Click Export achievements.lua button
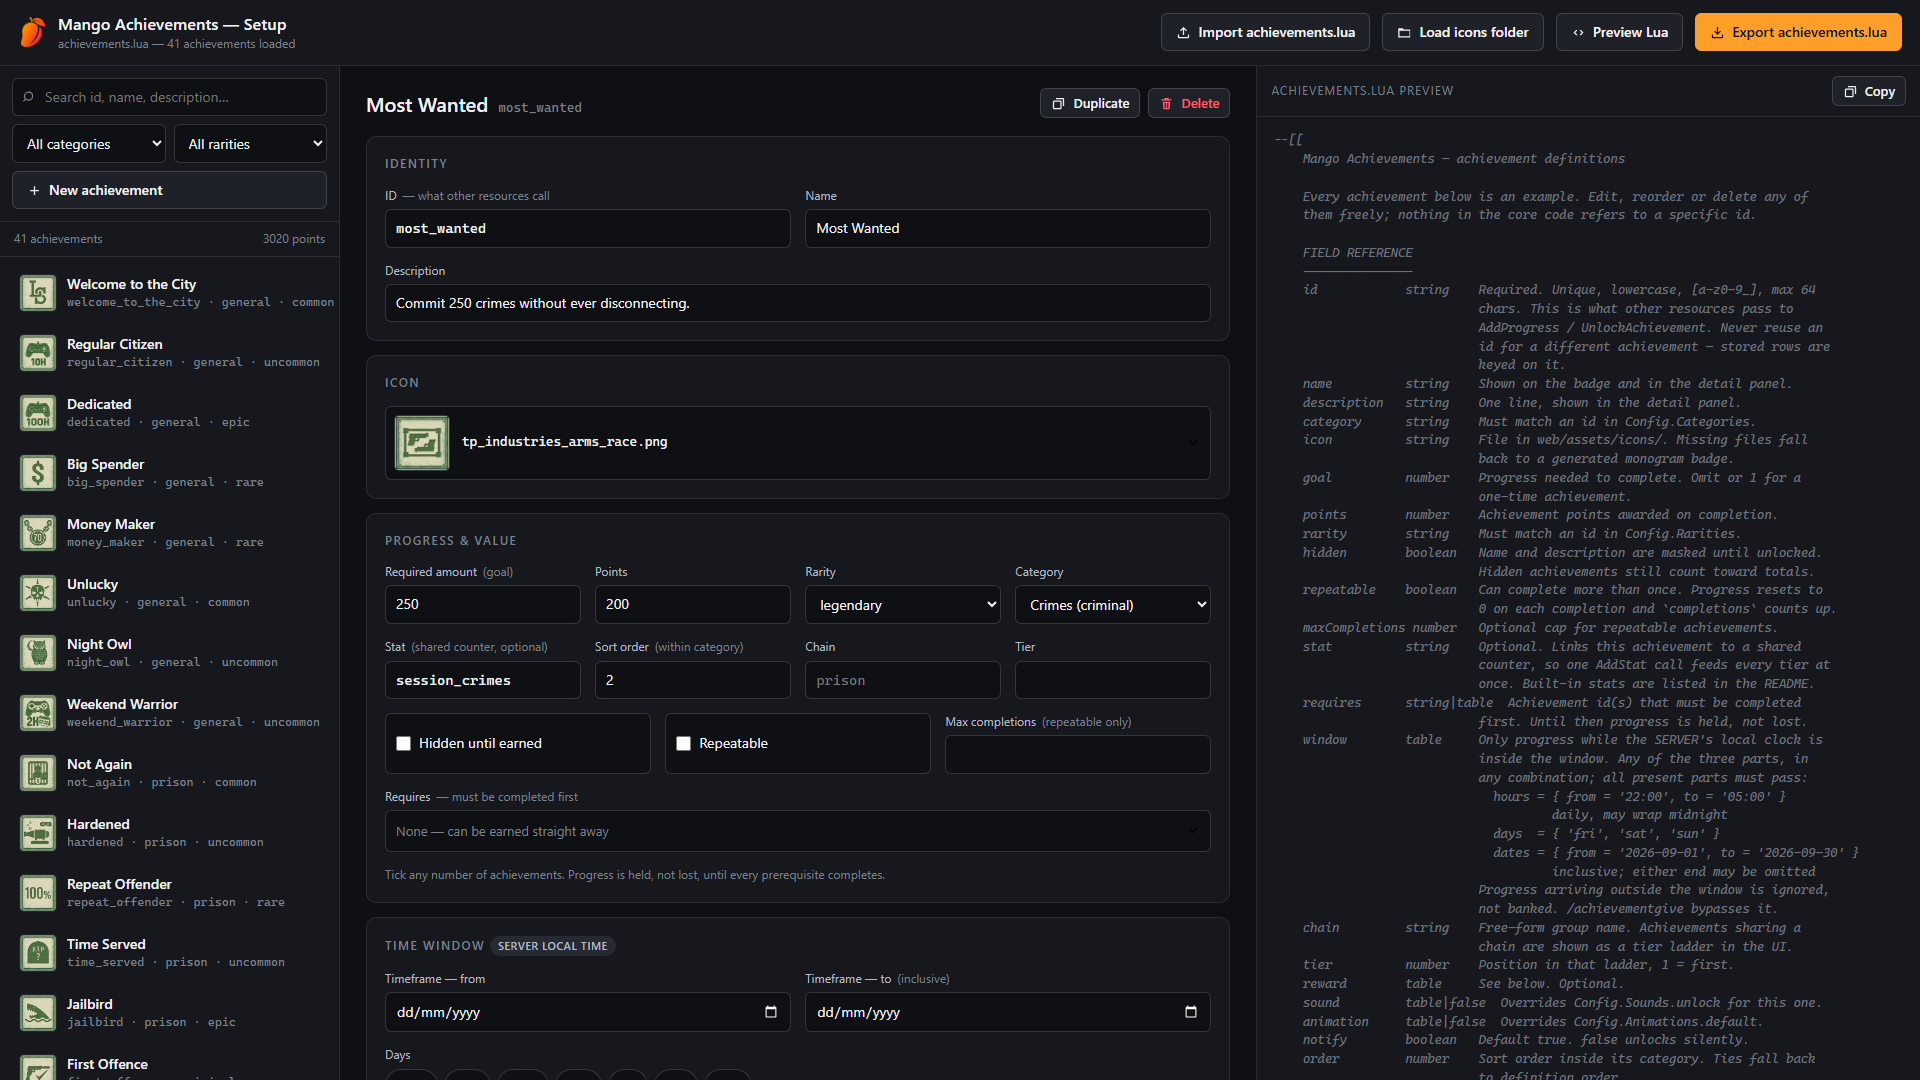 pyautogui.click(x=1798, y=32)
